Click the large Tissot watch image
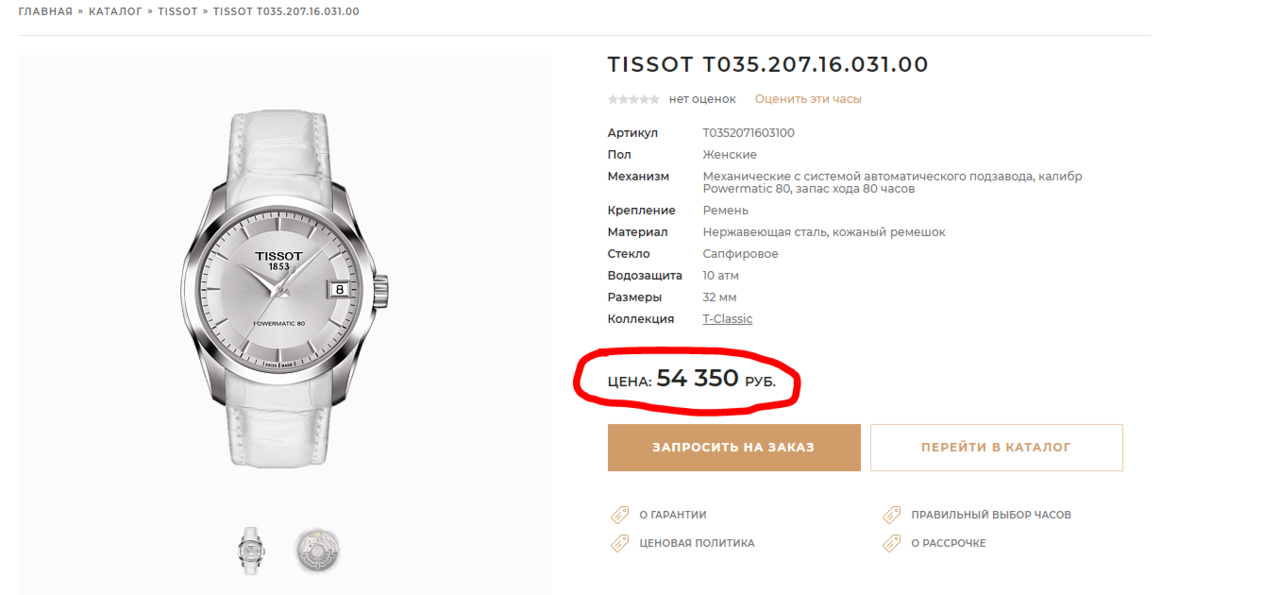The image size is (1280, 595). pyautogui.click(x=284, y=290)
